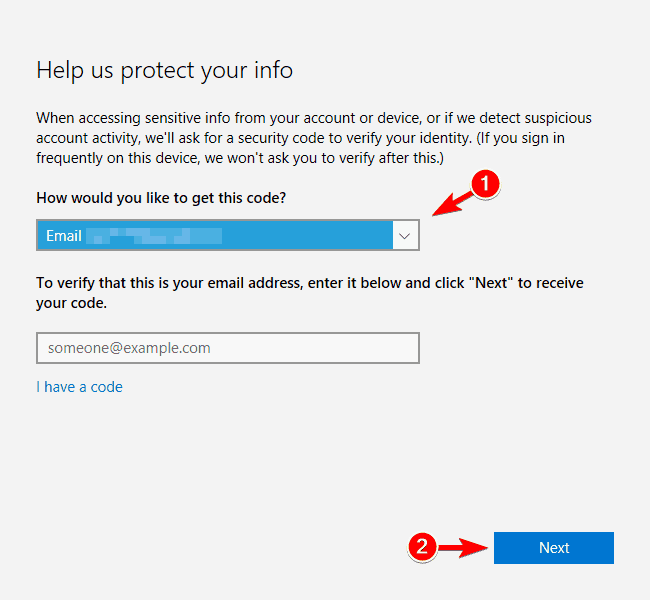This screenshot has height=600, width=650.
Task: Click the blue Next button
Action: point(553,548)
